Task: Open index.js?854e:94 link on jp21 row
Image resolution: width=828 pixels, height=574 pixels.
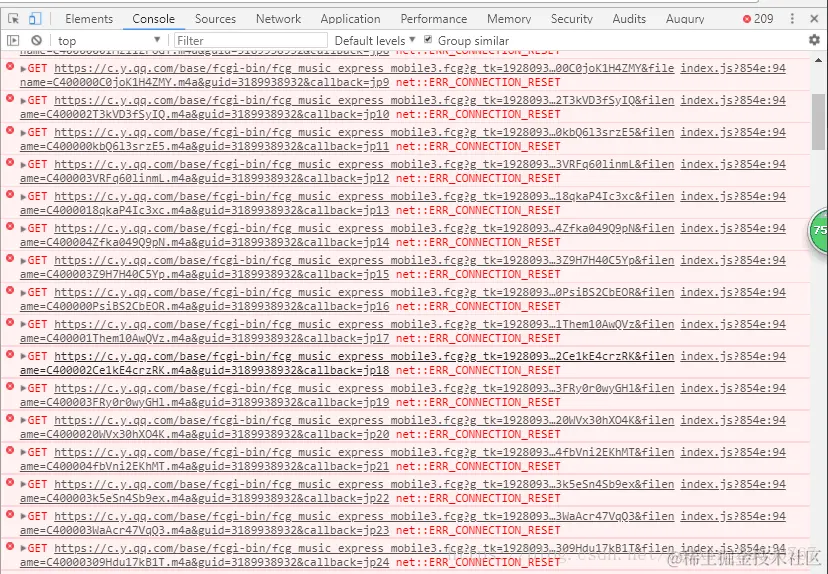Action: click(x=732, y=452)
